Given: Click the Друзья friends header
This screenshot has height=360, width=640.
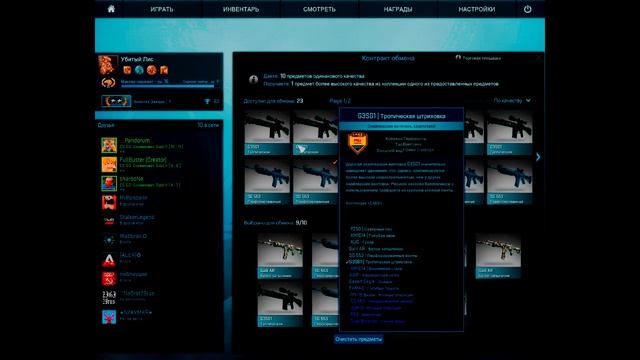Looking at the screenshot, I should click(106, 125).
